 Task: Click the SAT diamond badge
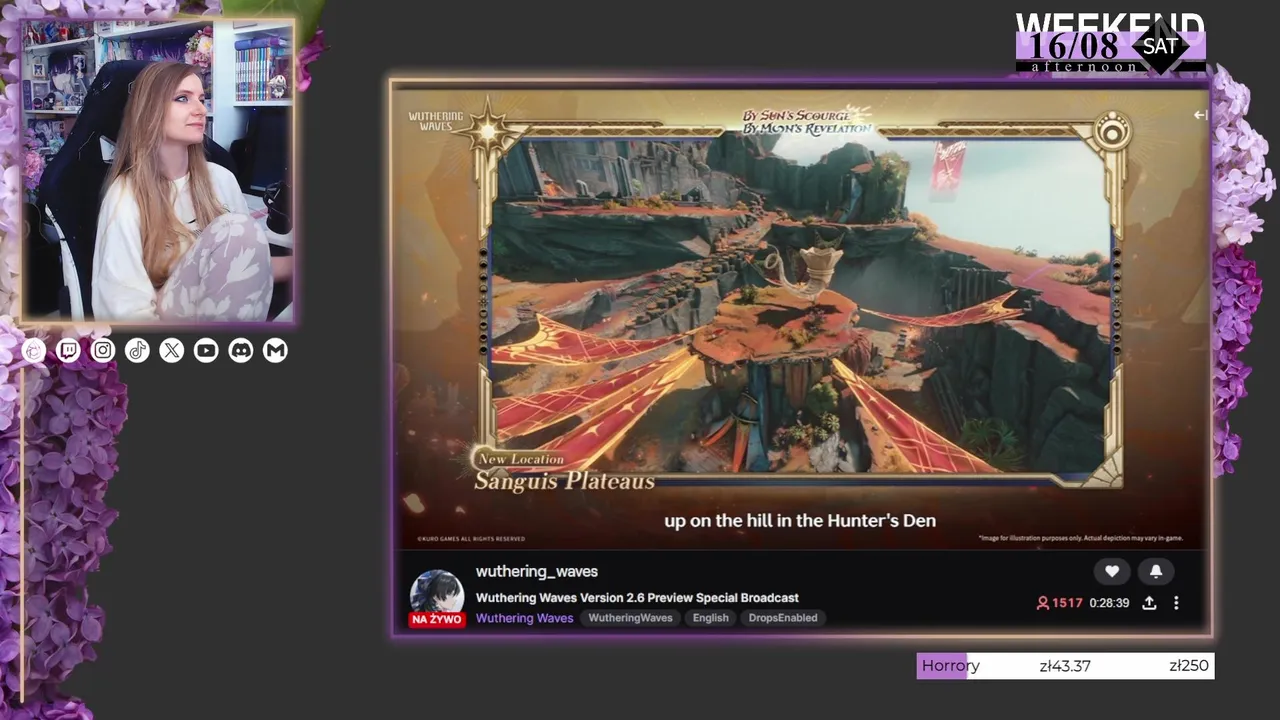click(x=1160, y=46)
